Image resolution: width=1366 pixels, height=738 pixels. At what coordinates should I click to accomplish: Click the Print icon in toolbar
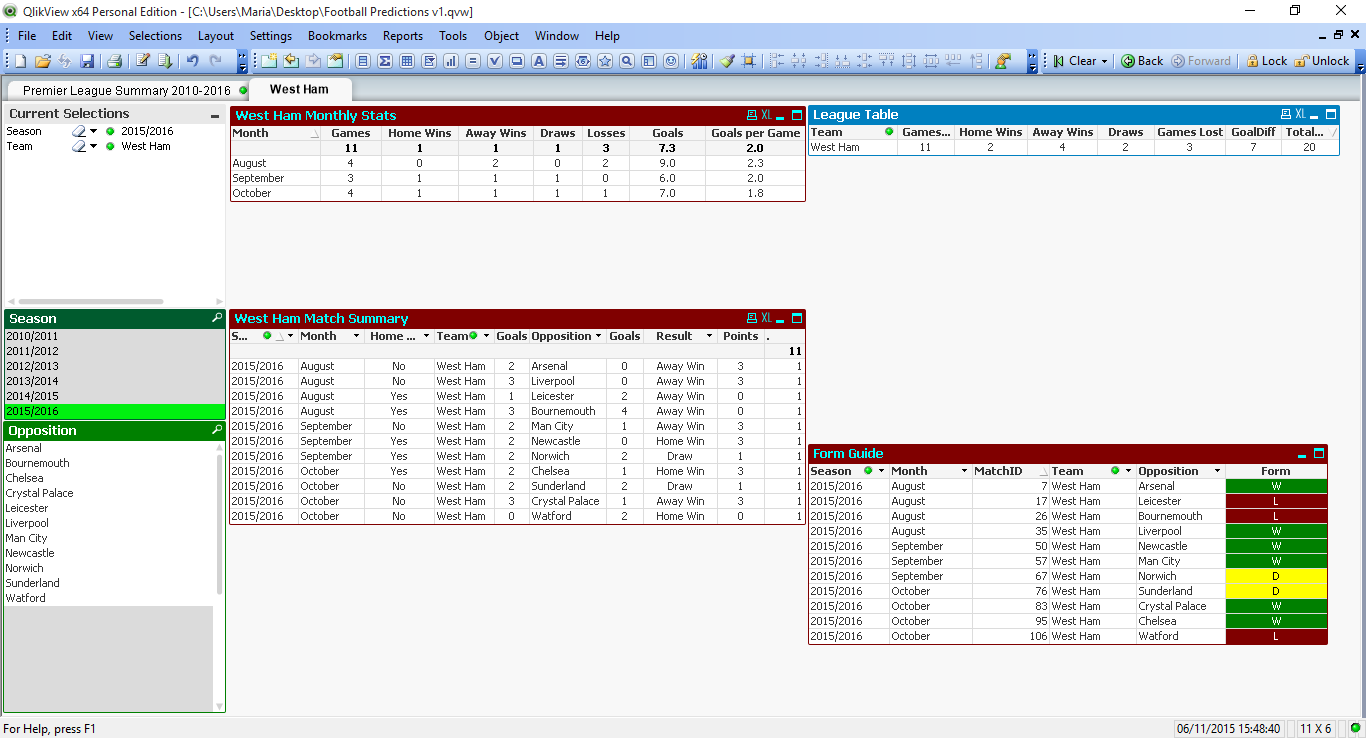[x=114, y=61]
